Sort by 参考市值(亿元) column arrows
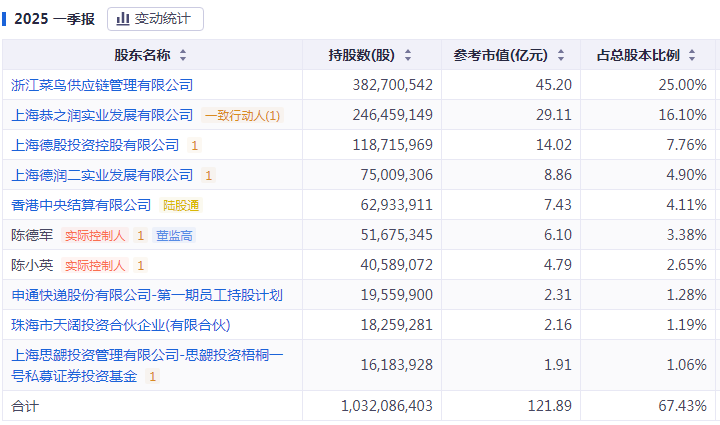This screenshot has width=720, height=425. click(x=561, y=56)
